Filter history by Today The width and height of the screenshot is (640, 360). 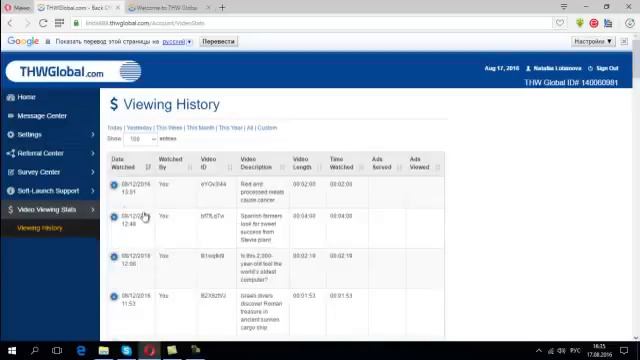click(115, 128)
